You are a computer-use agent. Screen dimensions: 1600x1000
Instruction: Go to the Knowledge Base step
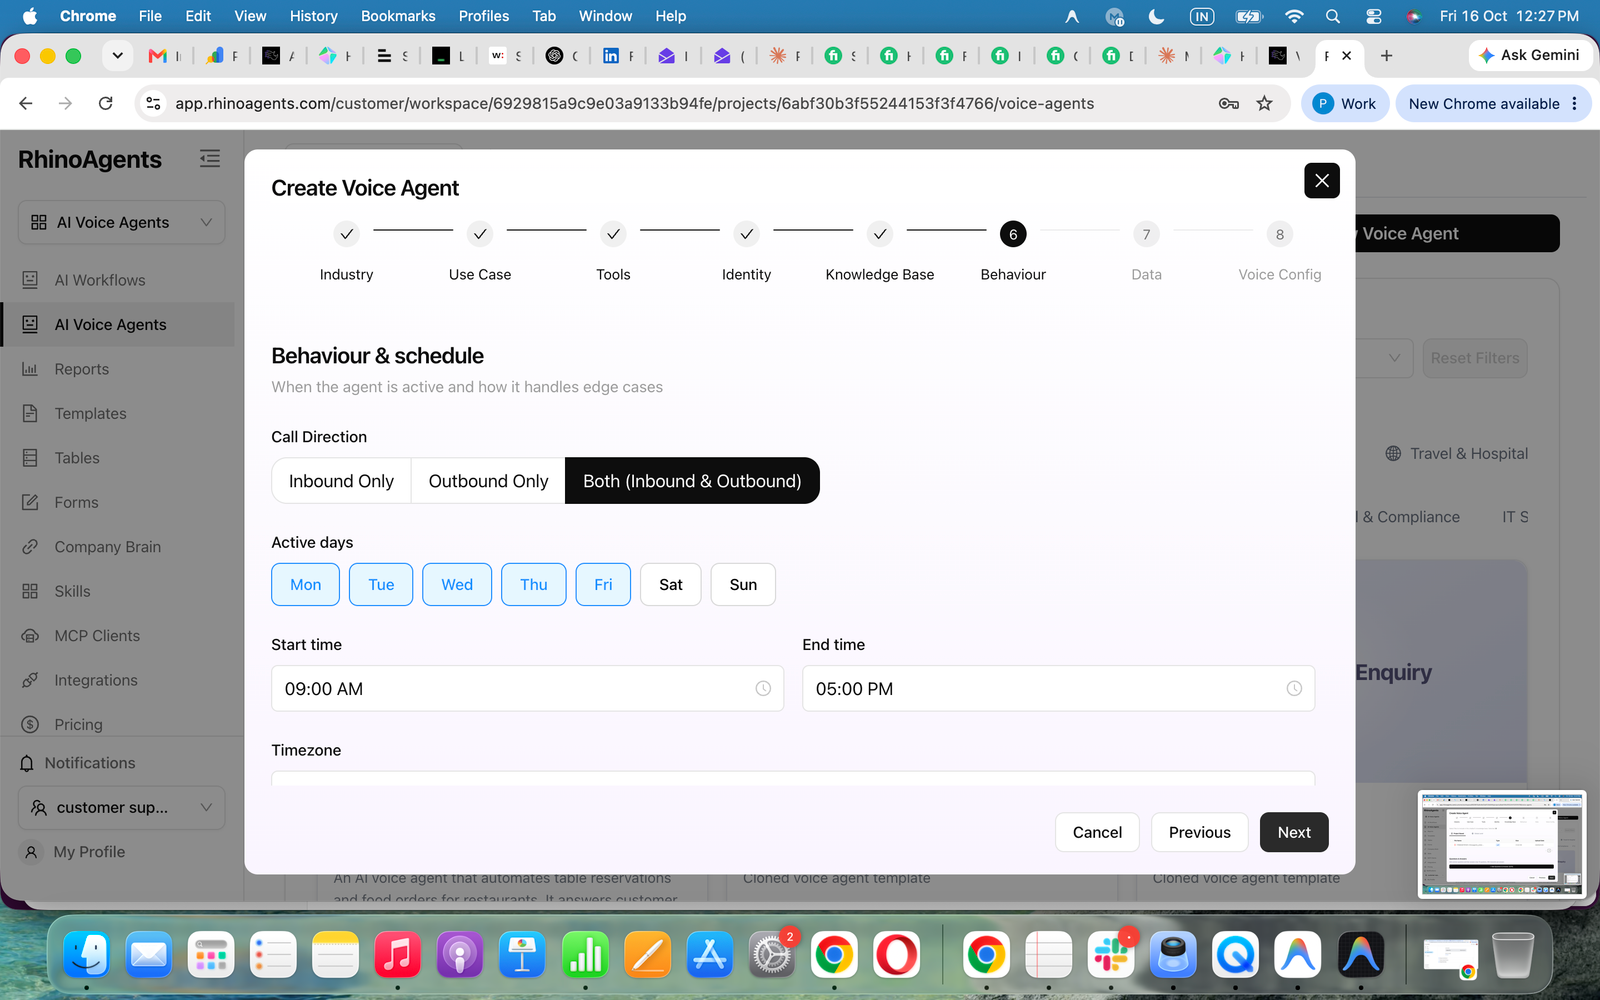[x=880, y=252]
